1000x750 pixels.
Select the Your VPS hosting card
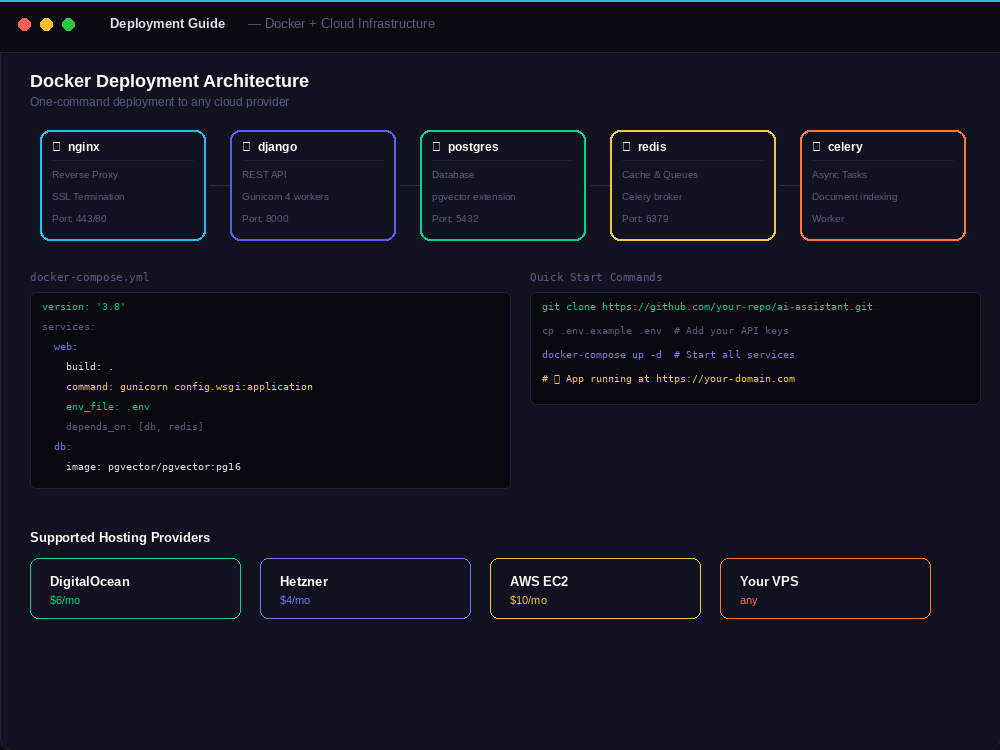click(x=825, y=588)
